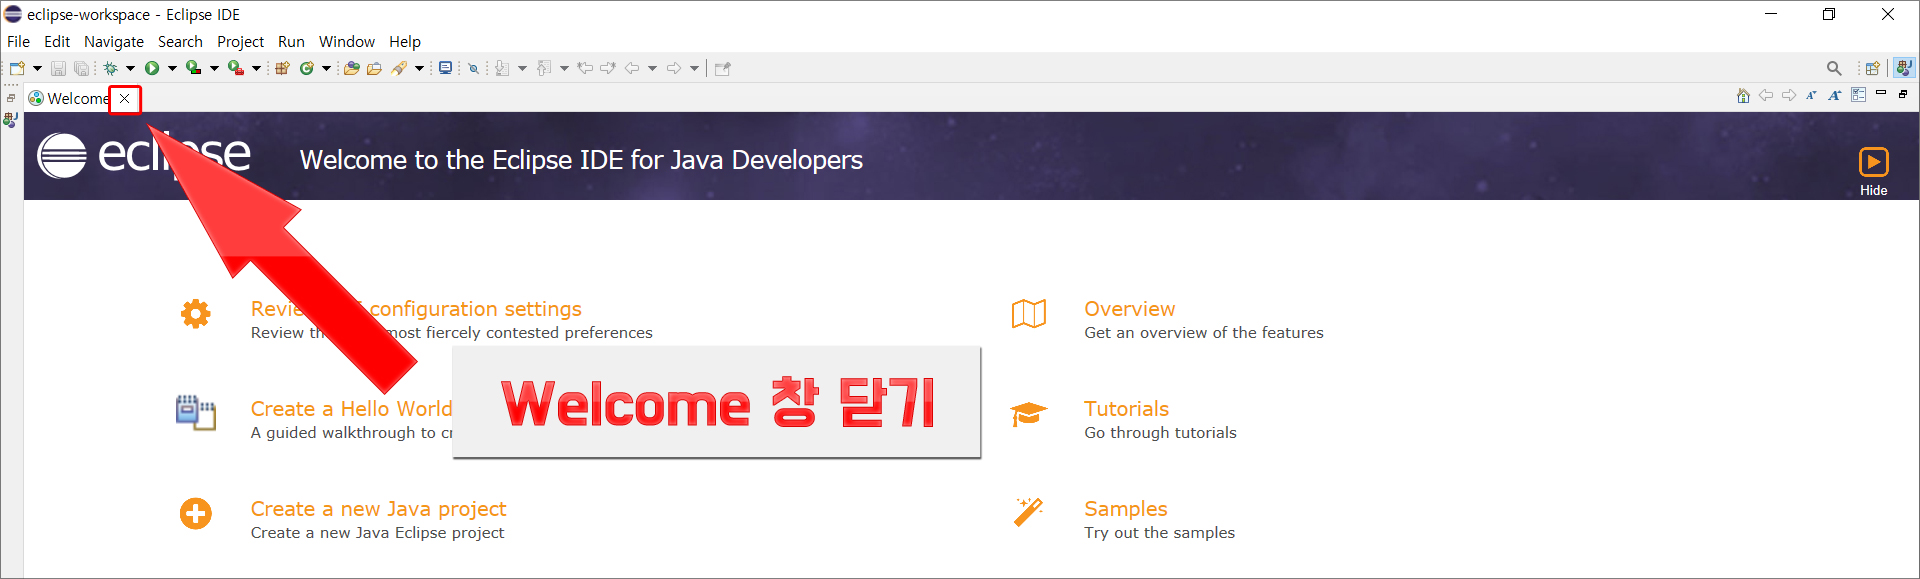The width and height of the screenshot is (1920, 579).
Task: Click the Welcome view forward arrow
Action: [x=1789, y=95]
